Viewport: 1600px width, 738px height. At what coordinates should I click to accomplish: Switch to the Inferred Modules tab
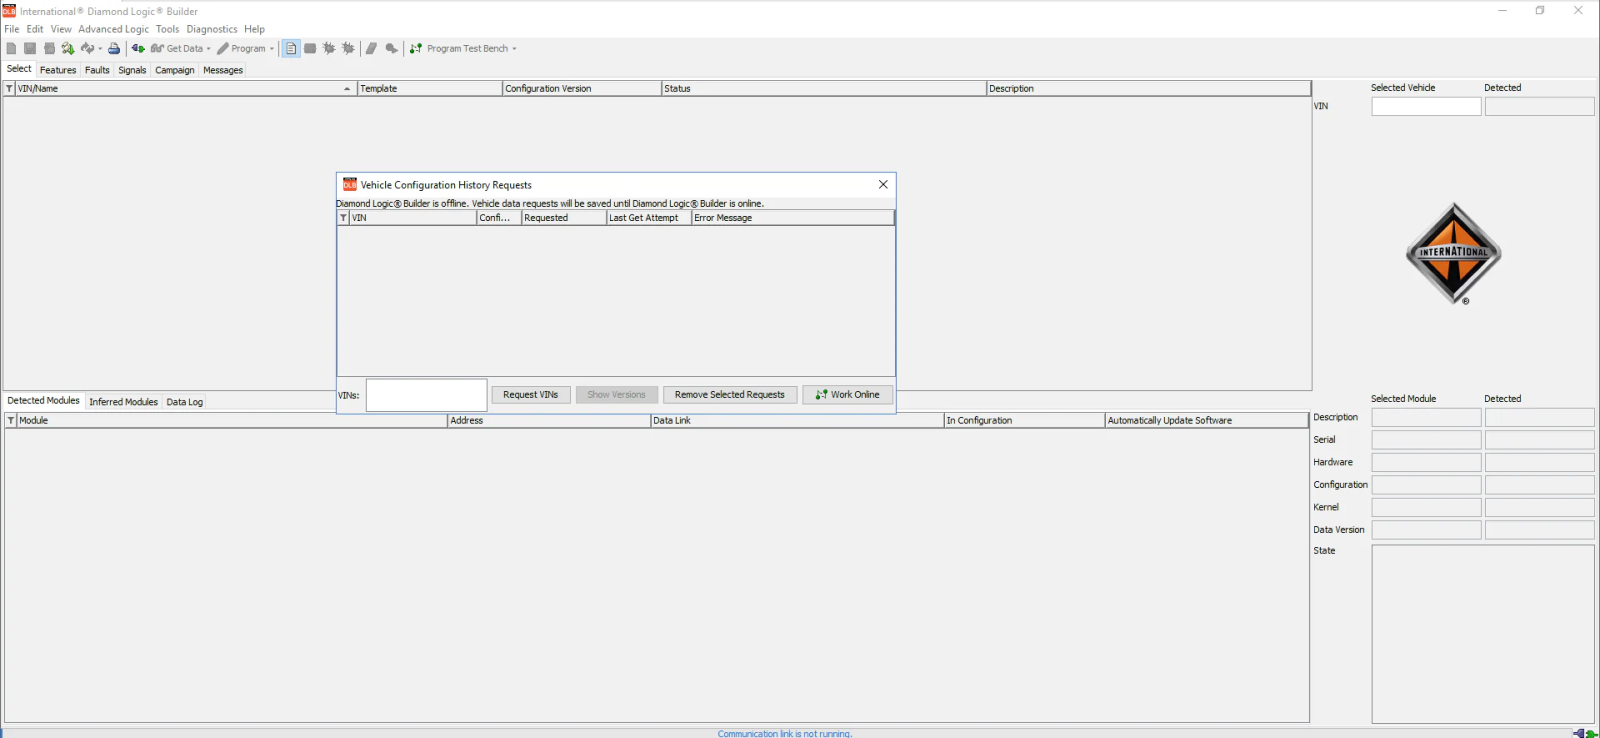(x=123, y=402)
